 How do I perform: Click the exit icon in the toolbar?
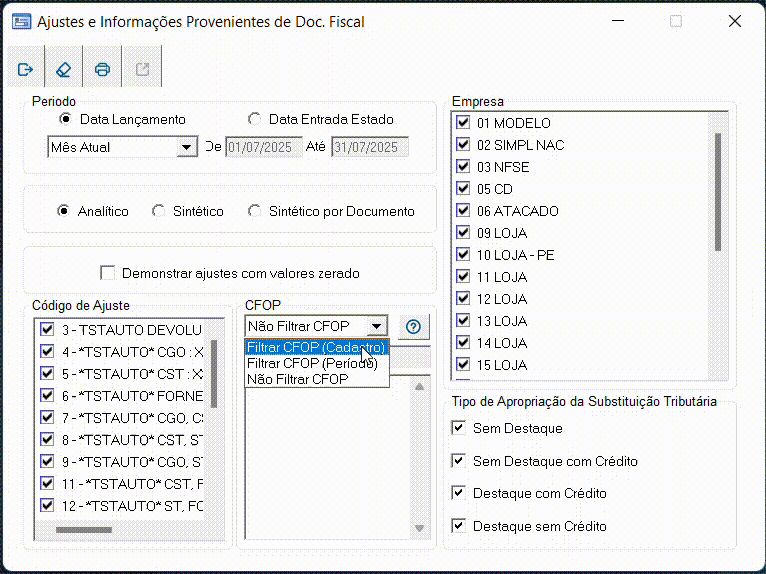tap(25, 69)
